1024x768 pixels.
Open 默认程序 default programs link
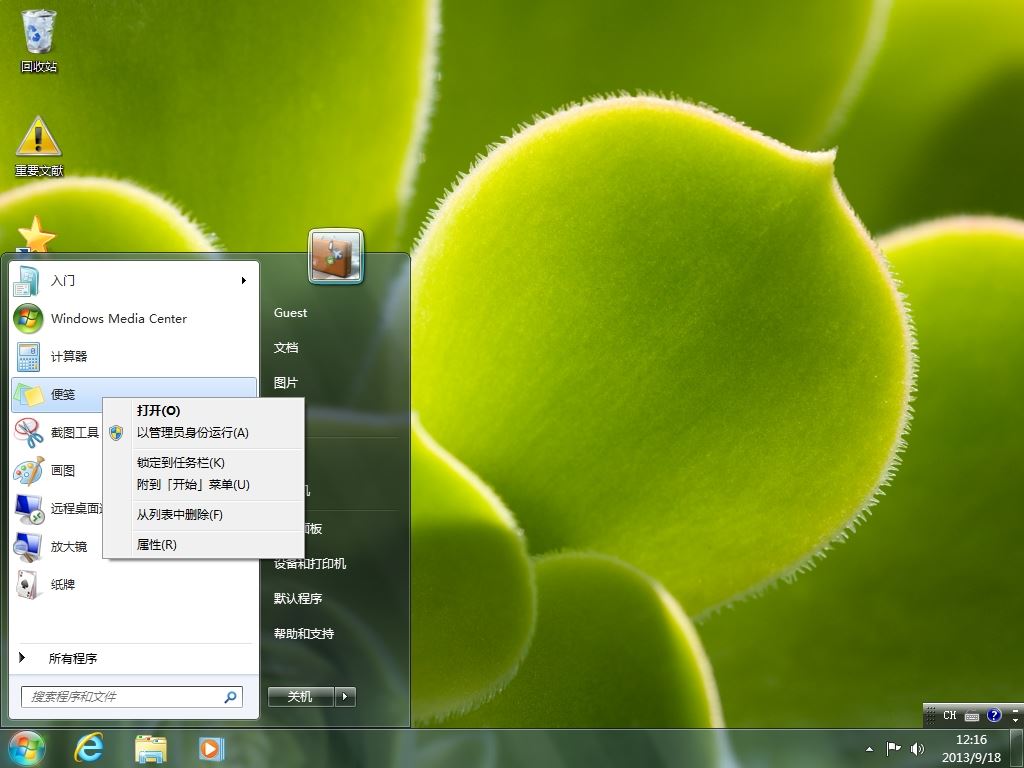click(298, 598)
